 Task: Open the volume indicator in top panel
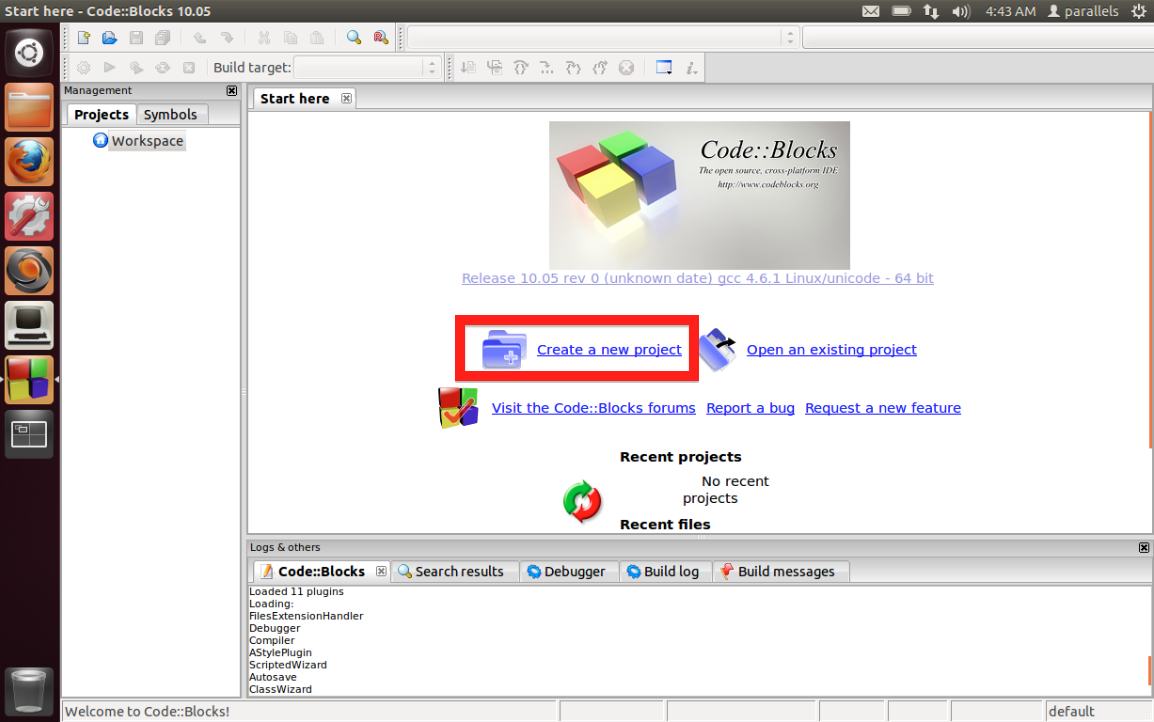(960, 11)
